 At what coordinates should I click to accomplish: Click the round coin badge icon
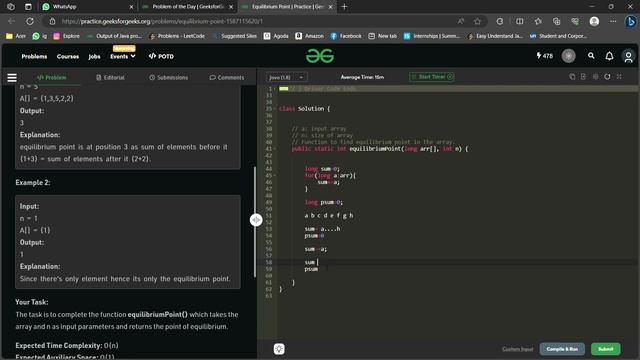[568, 56]
